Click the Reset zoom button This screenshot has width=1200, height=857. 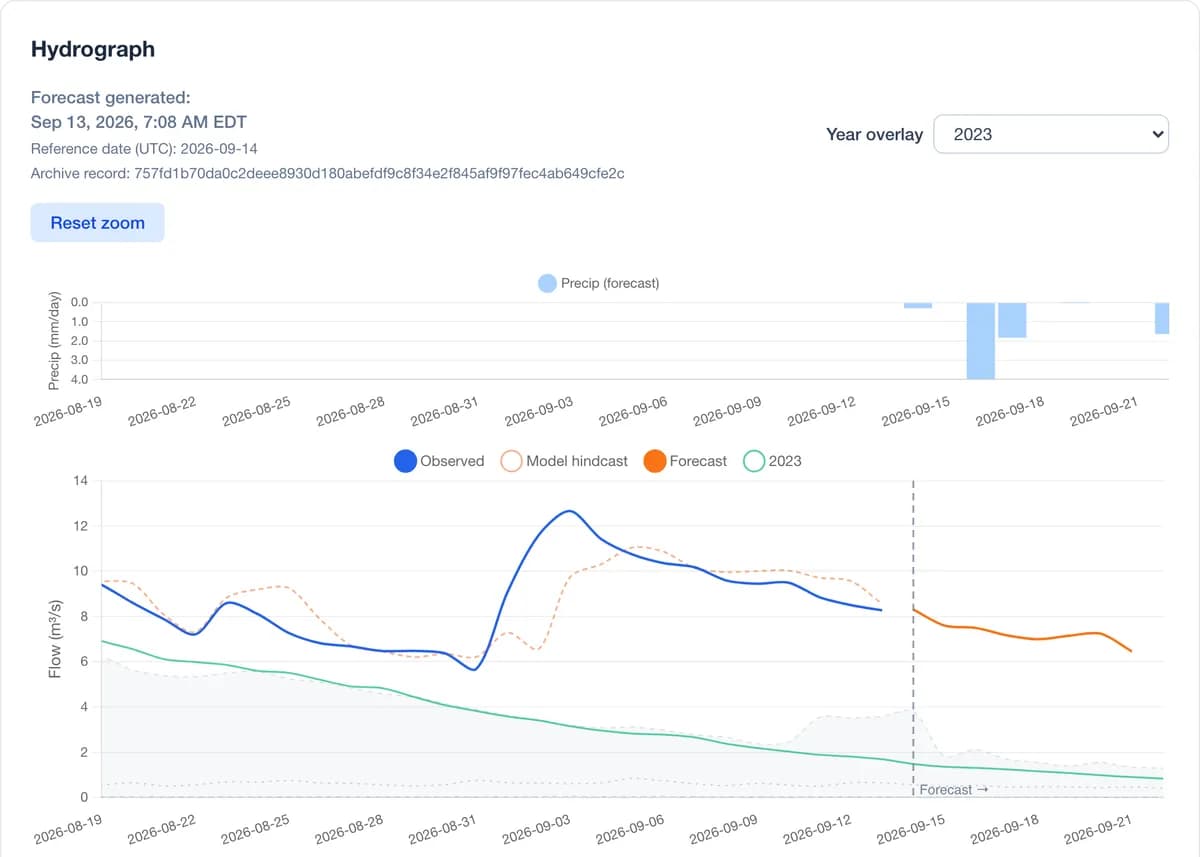click(97, 223)
